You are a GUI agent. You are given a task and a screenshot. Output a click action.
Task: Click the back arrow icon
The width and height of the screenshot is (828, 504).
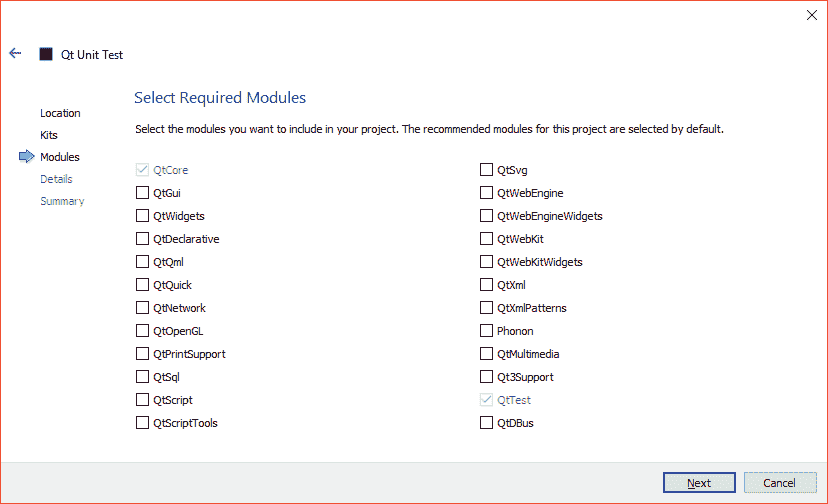pos(15,54)
